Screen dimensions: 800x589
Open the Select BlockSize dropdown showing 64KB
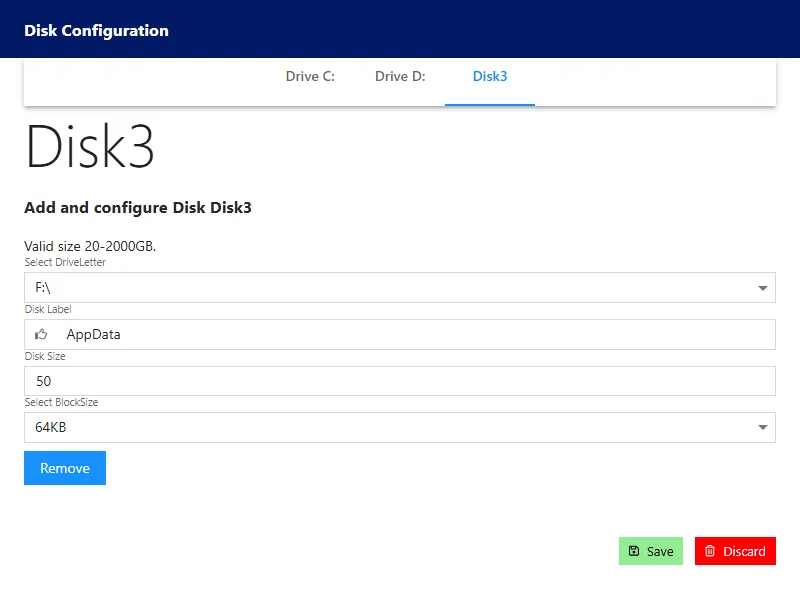400,427
